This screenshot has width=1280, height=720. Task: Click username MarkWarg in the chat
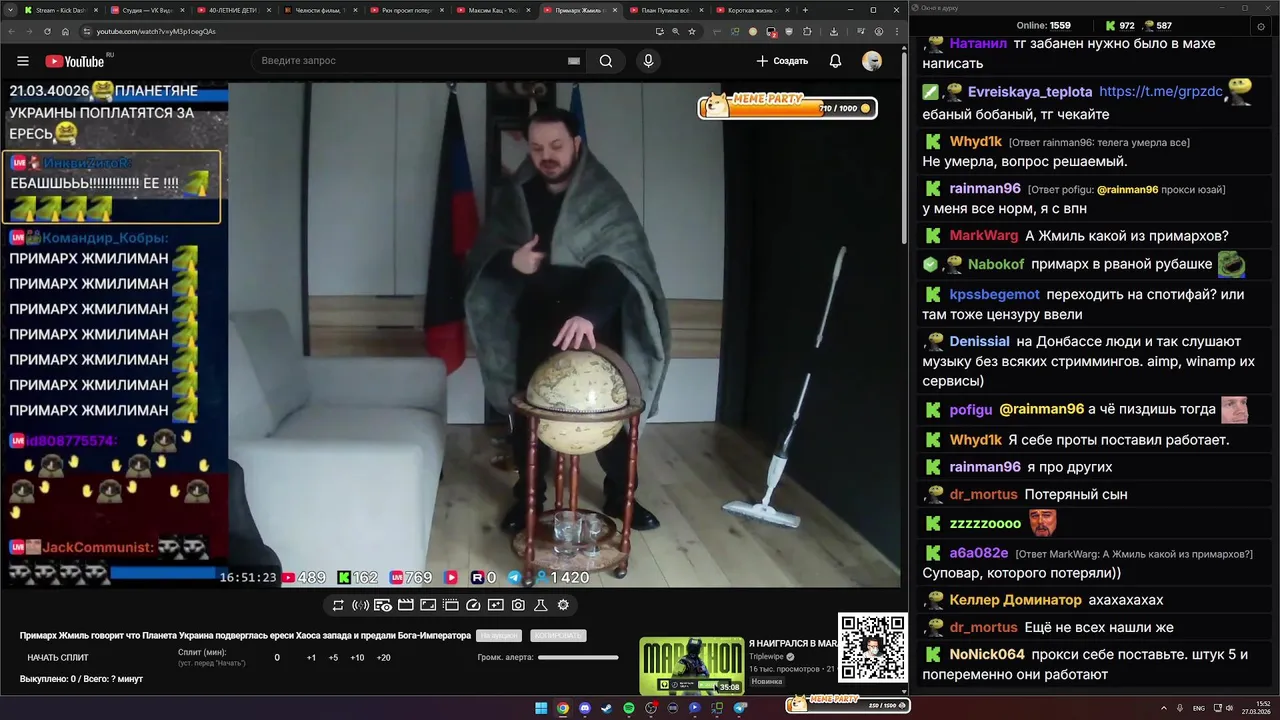pos(983,236)
